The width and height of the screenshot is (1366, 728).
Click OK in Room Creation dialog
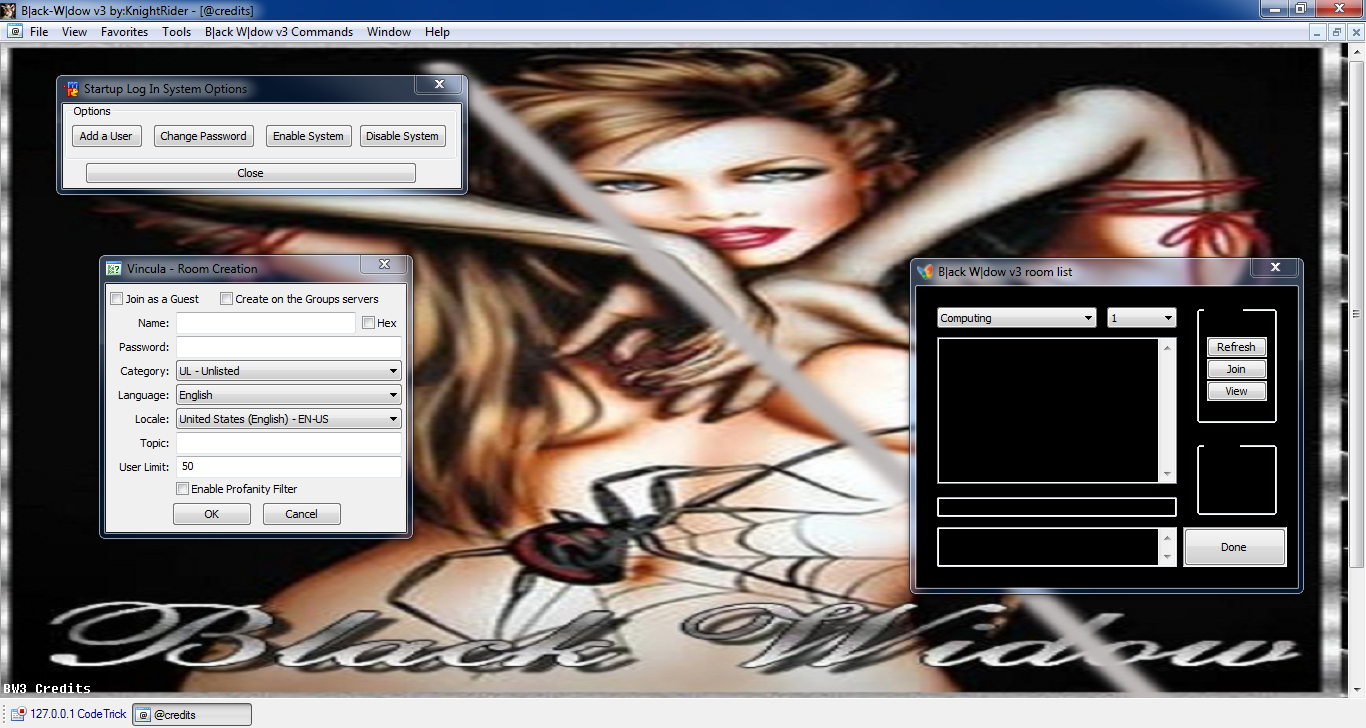(212, 514)
